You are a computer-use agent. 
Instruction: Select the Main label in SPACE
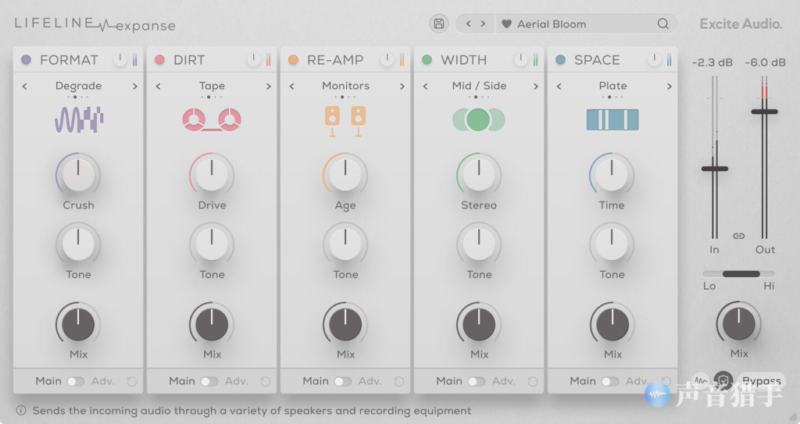pos(583,381)
